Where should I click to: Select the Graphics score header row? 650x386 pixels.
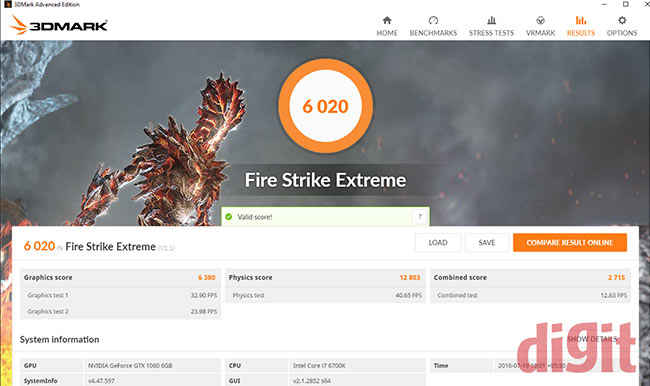[x=120, y=277]
